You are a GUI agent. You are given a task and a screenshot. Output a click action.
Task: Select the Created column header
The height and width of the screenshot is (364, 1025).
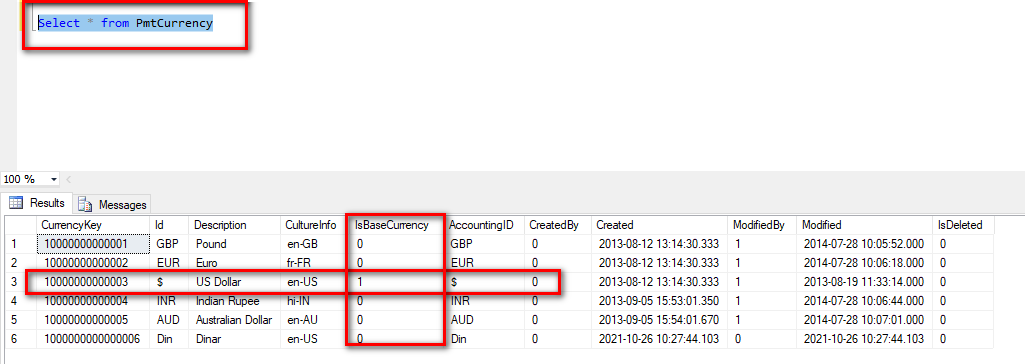pyautogui.click(x=660, y=225)
